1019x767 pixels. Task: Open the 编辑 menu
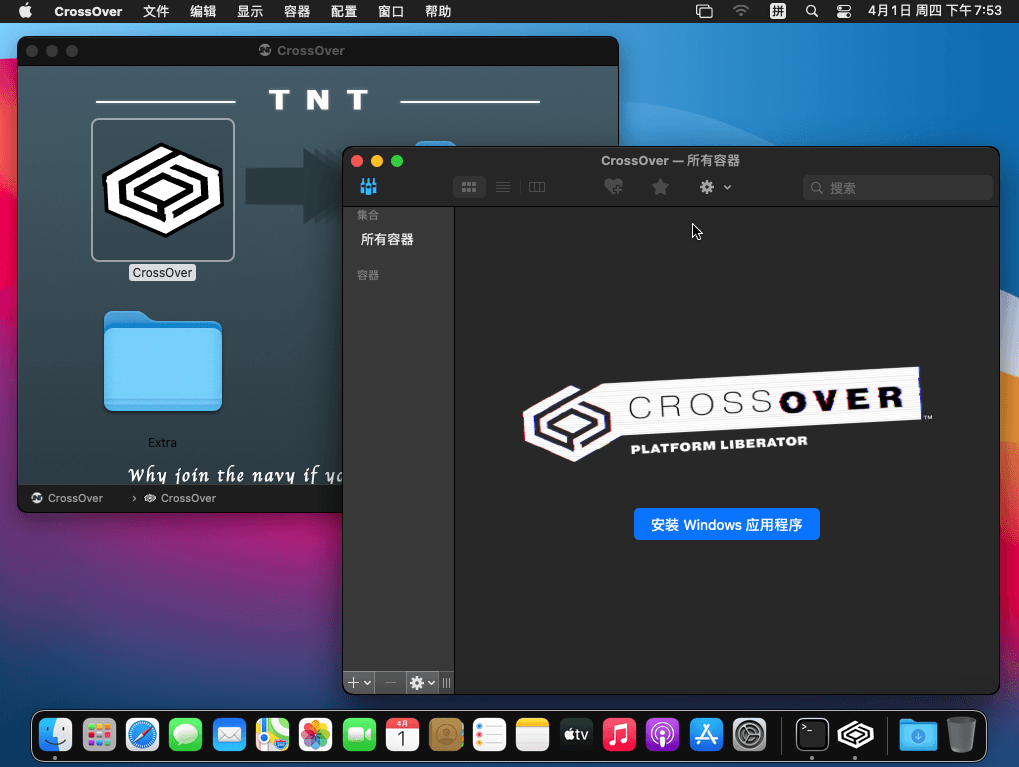coord(203,11)
